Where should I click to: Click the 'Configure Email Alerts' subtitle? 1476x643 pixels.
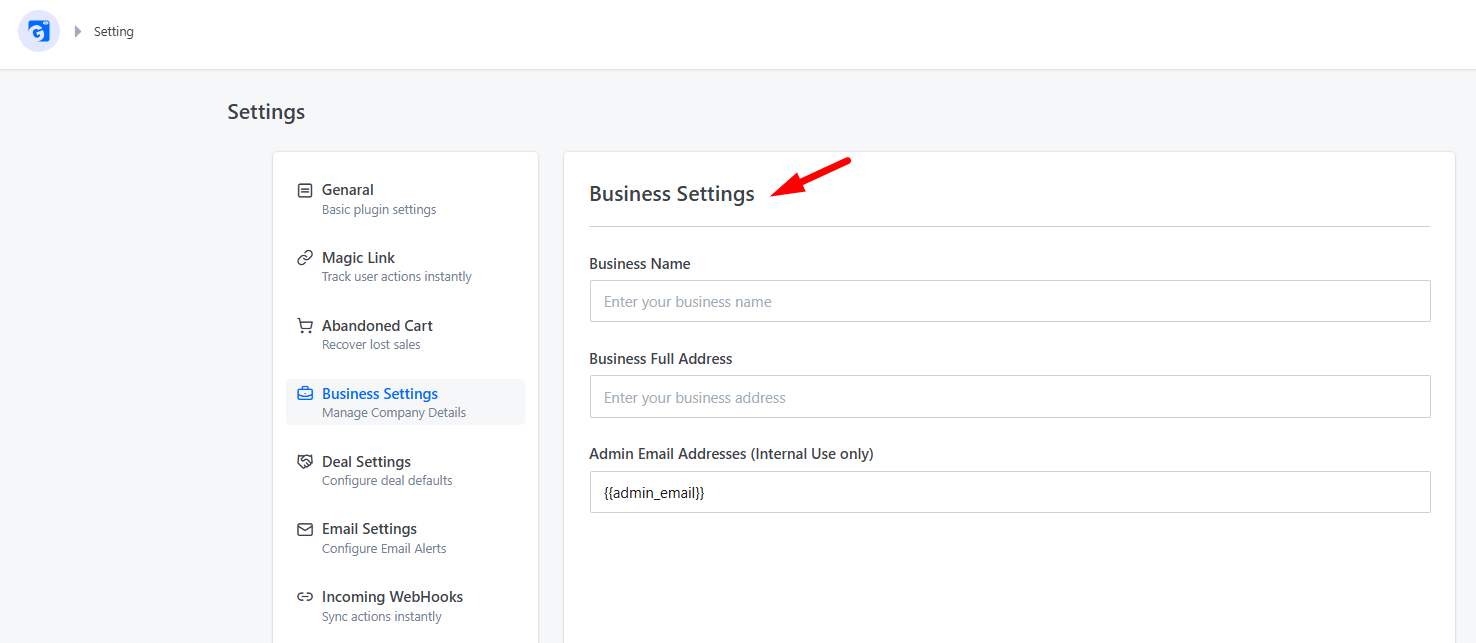tap(384, 549)
